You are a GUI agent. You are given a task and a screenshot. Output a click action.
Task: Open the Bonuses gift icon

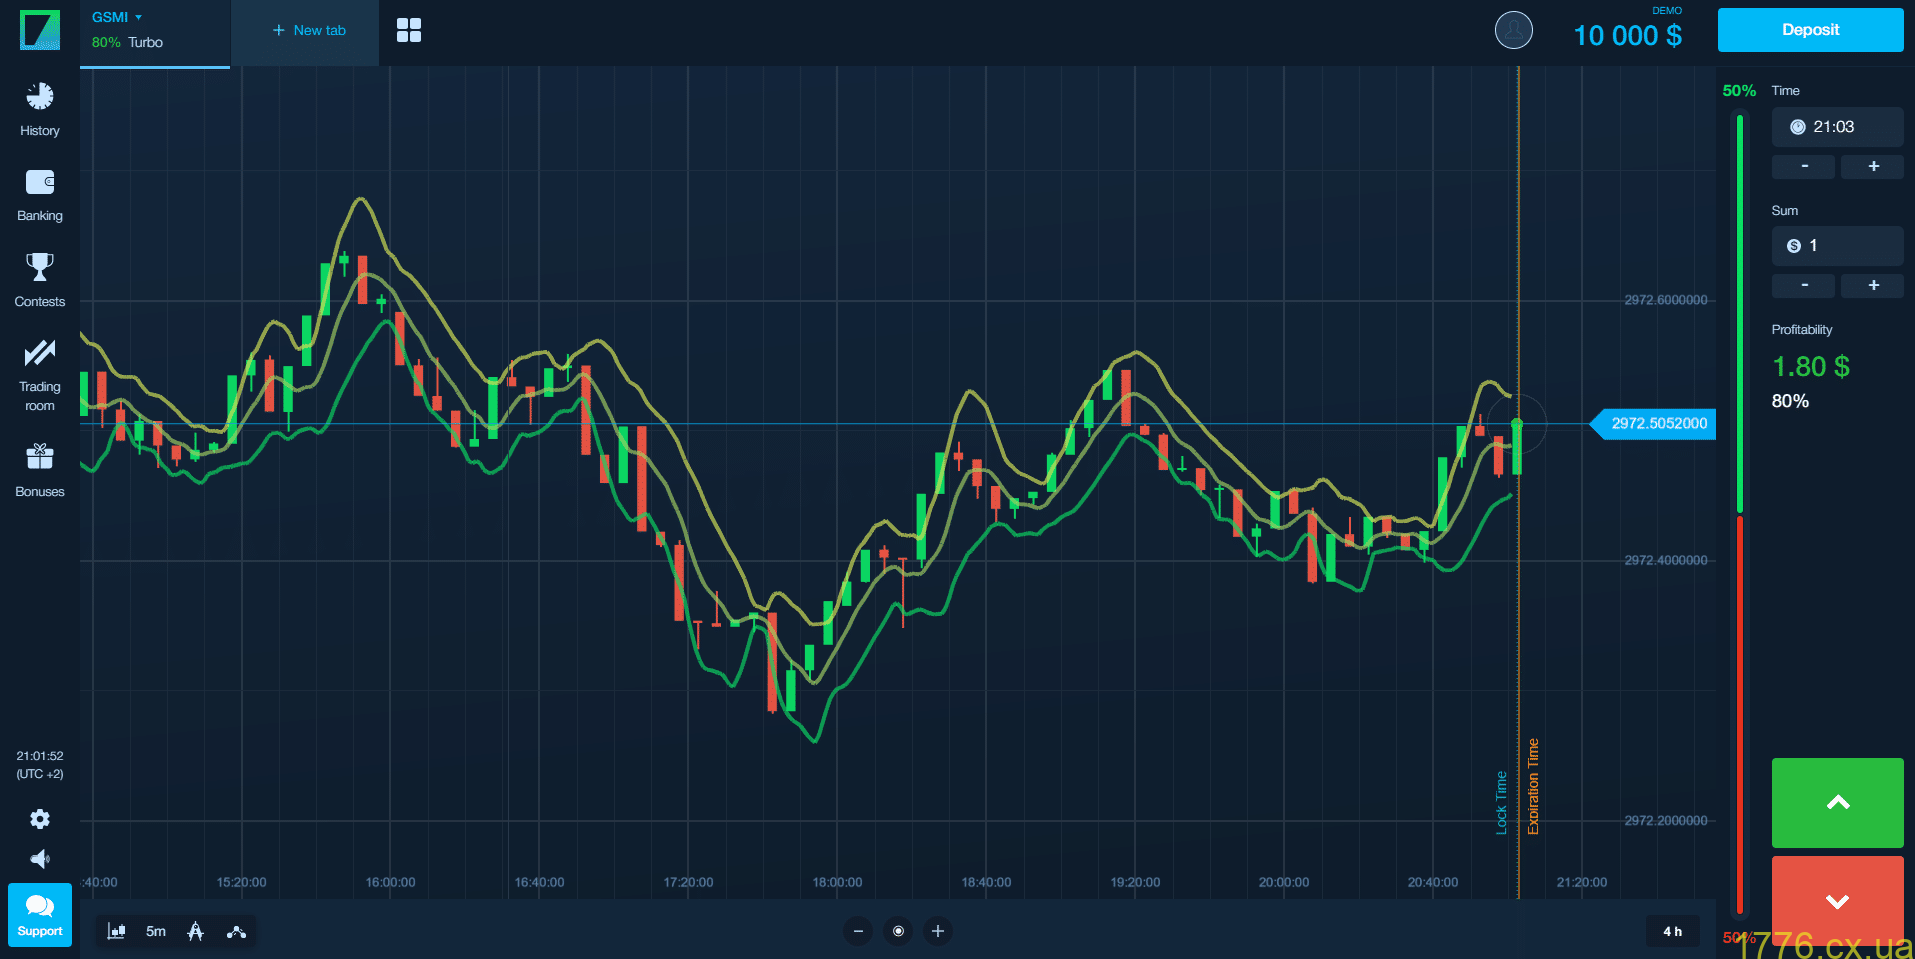[40, 470]
